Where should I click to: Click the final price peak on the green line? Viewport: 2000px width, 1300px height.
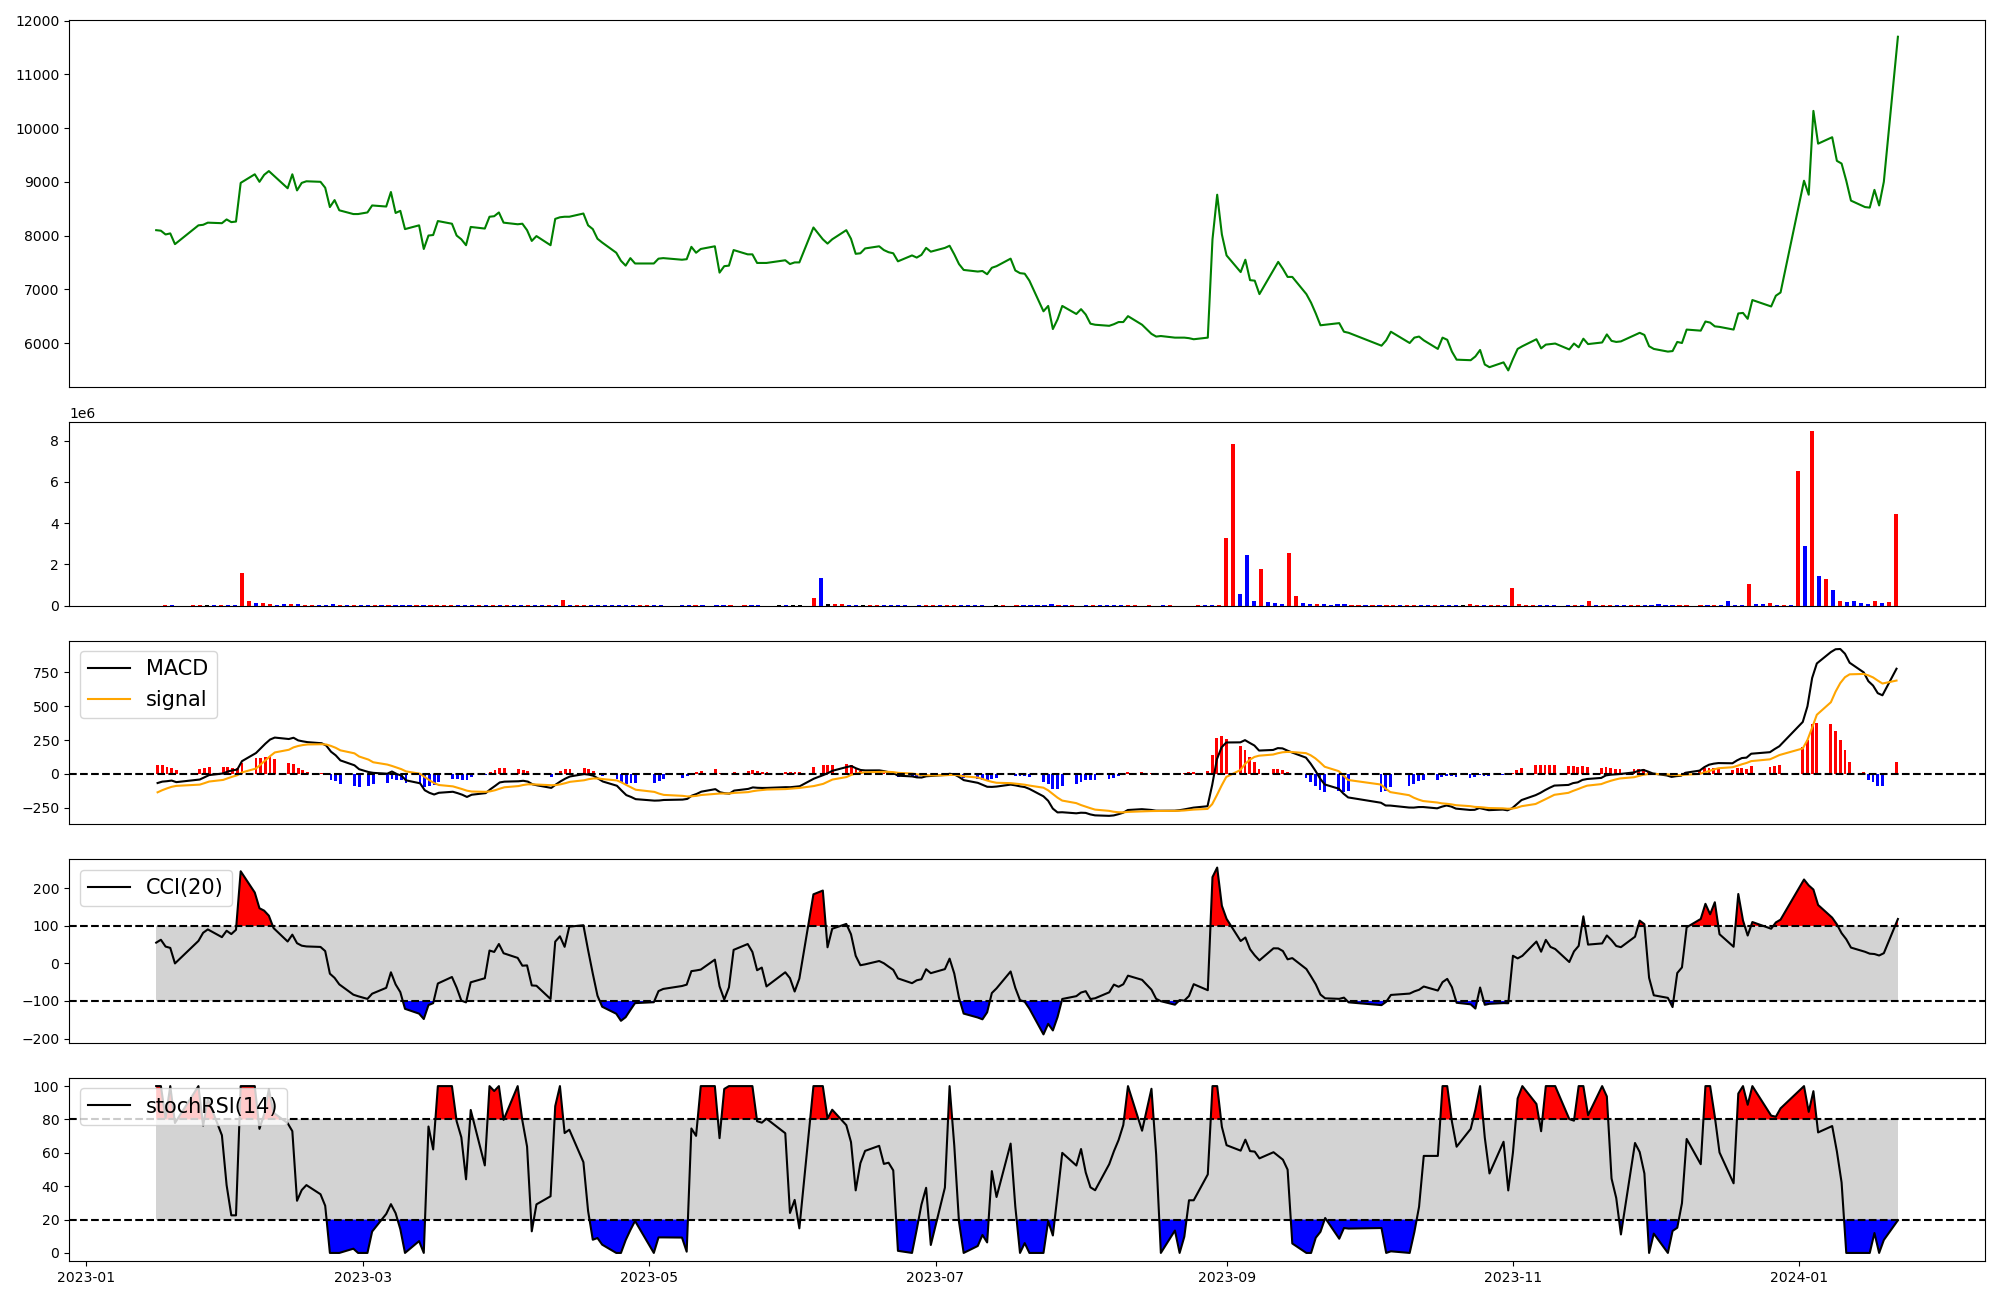1897,37
